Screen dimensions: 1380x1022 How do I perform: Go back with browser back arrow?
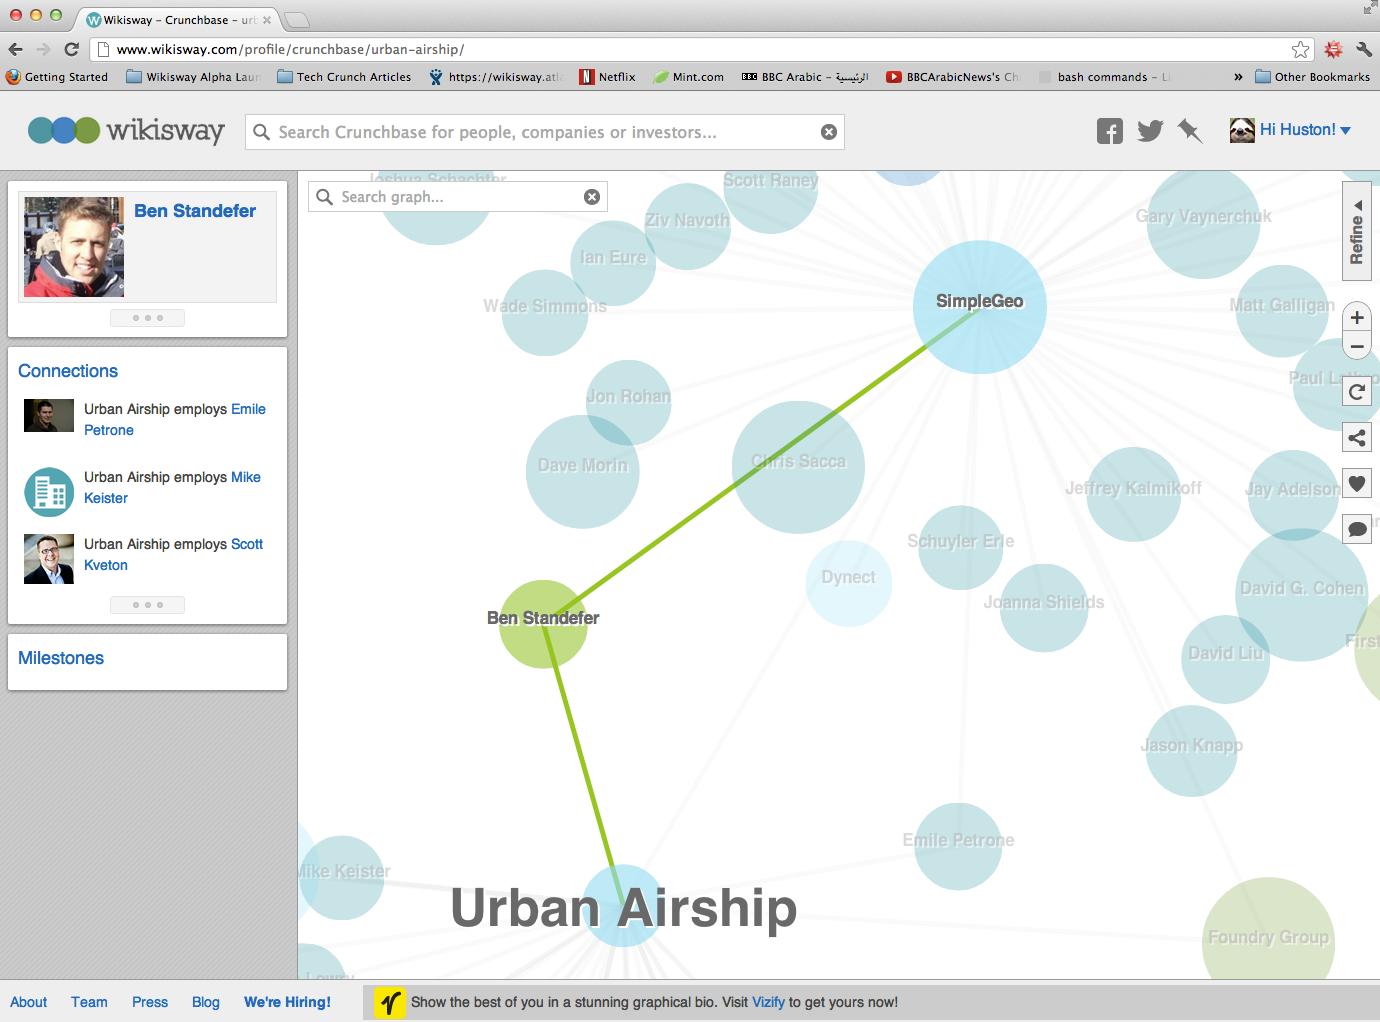click(x=15, y=49)
